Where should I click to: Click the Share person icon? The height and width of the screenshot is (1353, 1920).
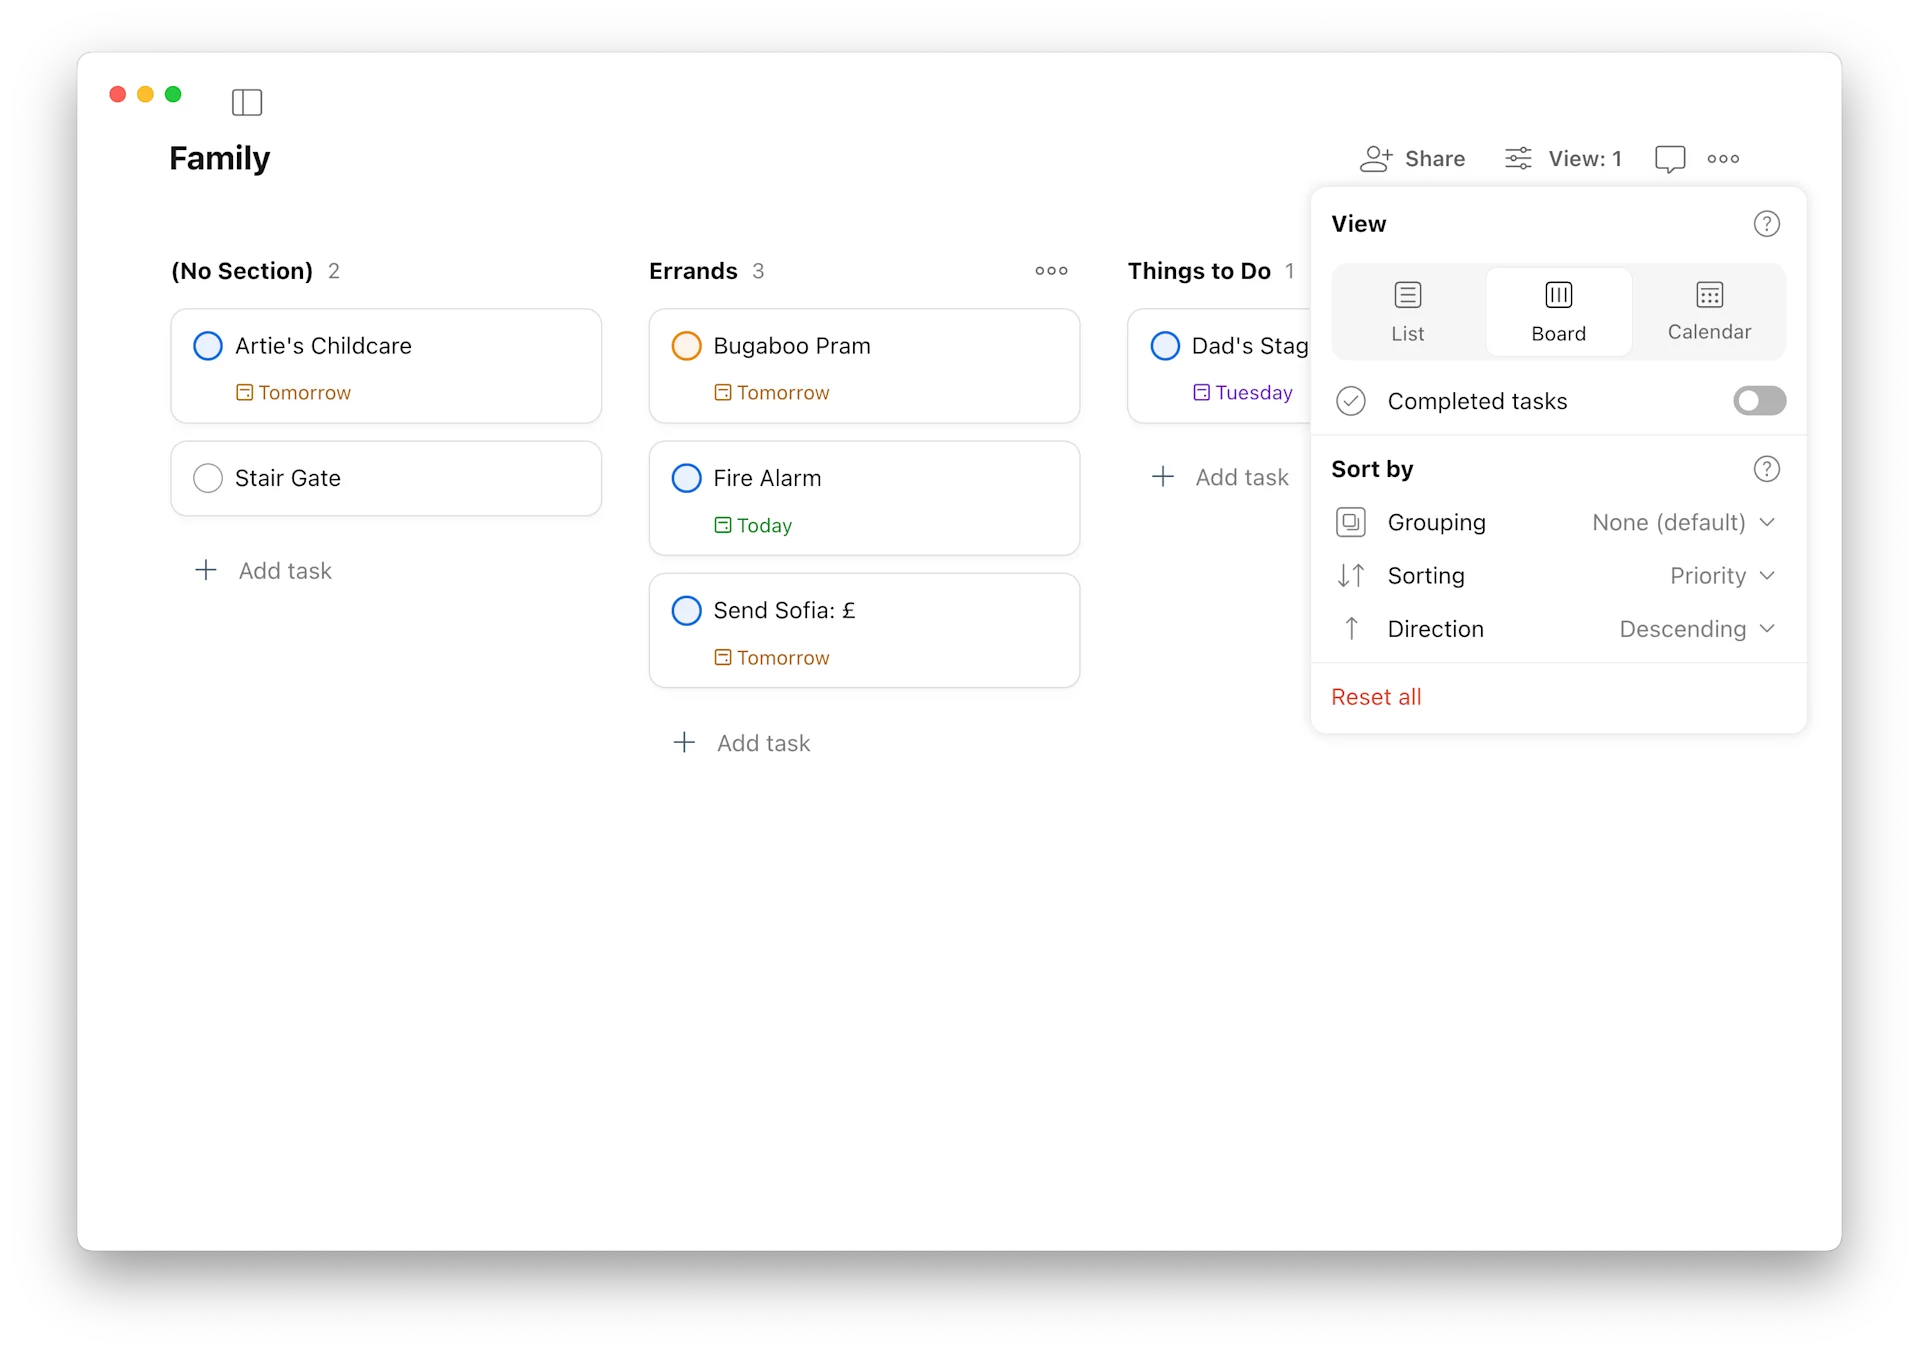click(x=1376, y=159)
